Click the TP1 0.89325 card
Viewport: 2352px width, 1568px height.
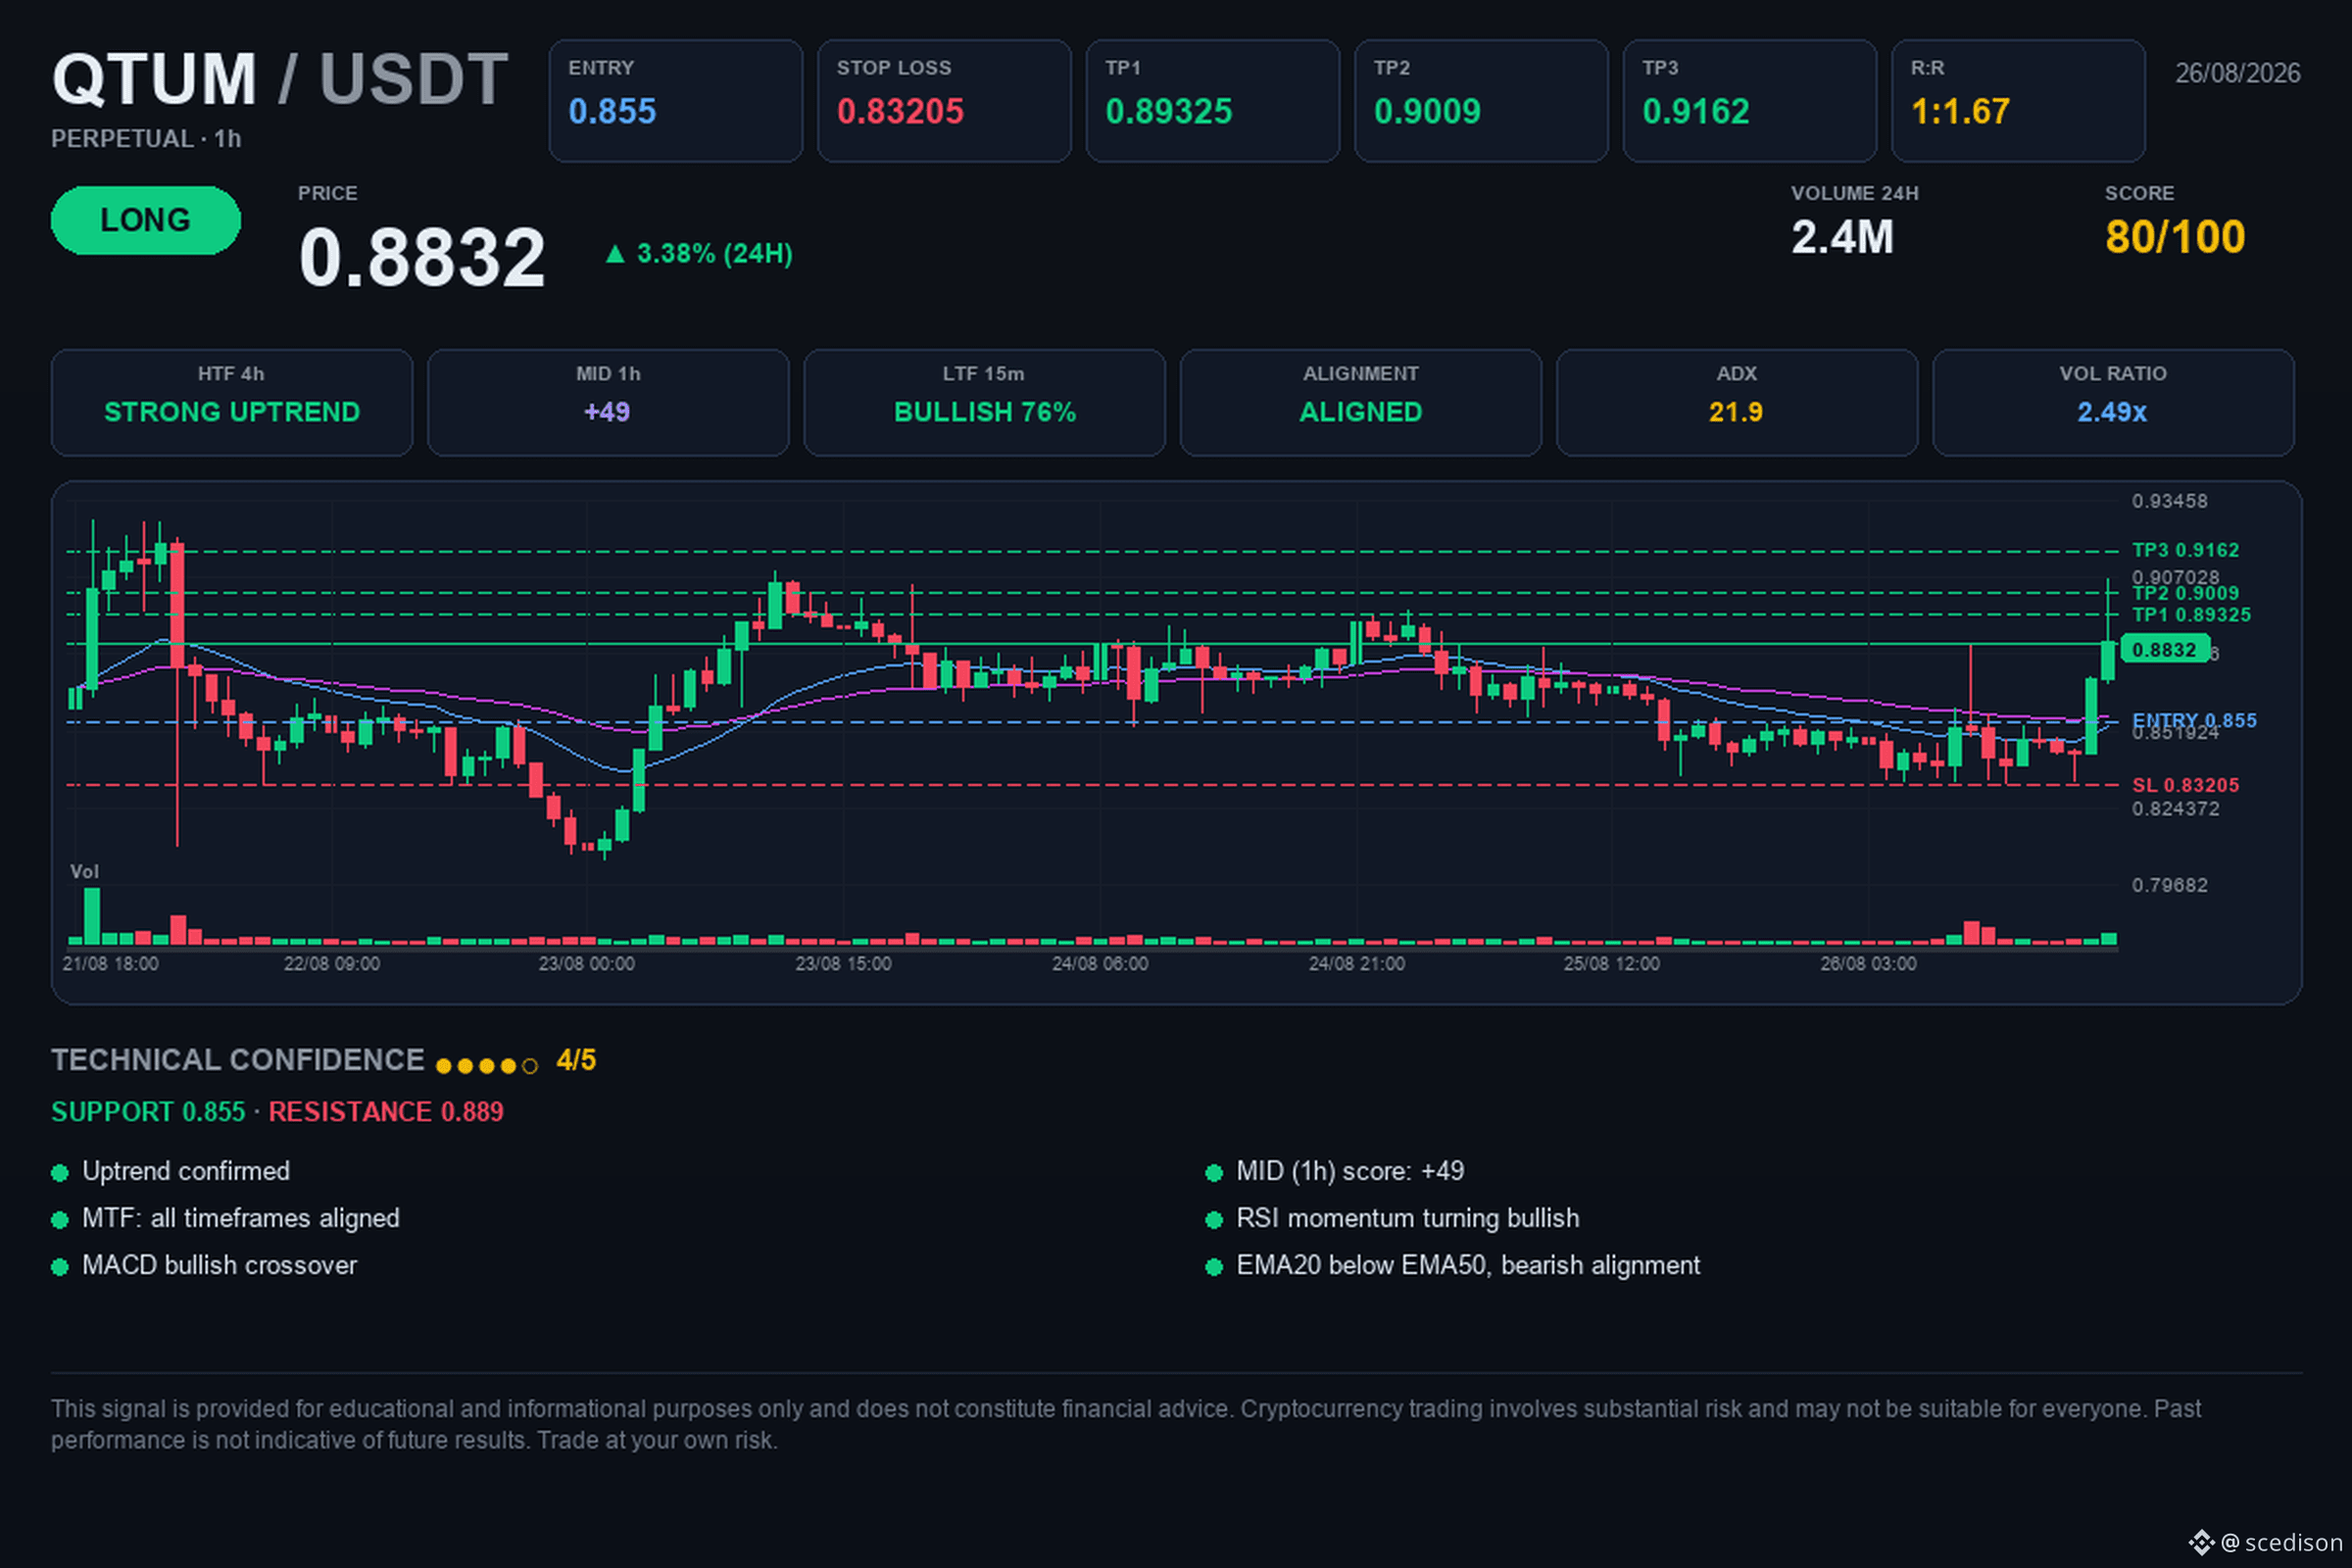[1213, 101]
